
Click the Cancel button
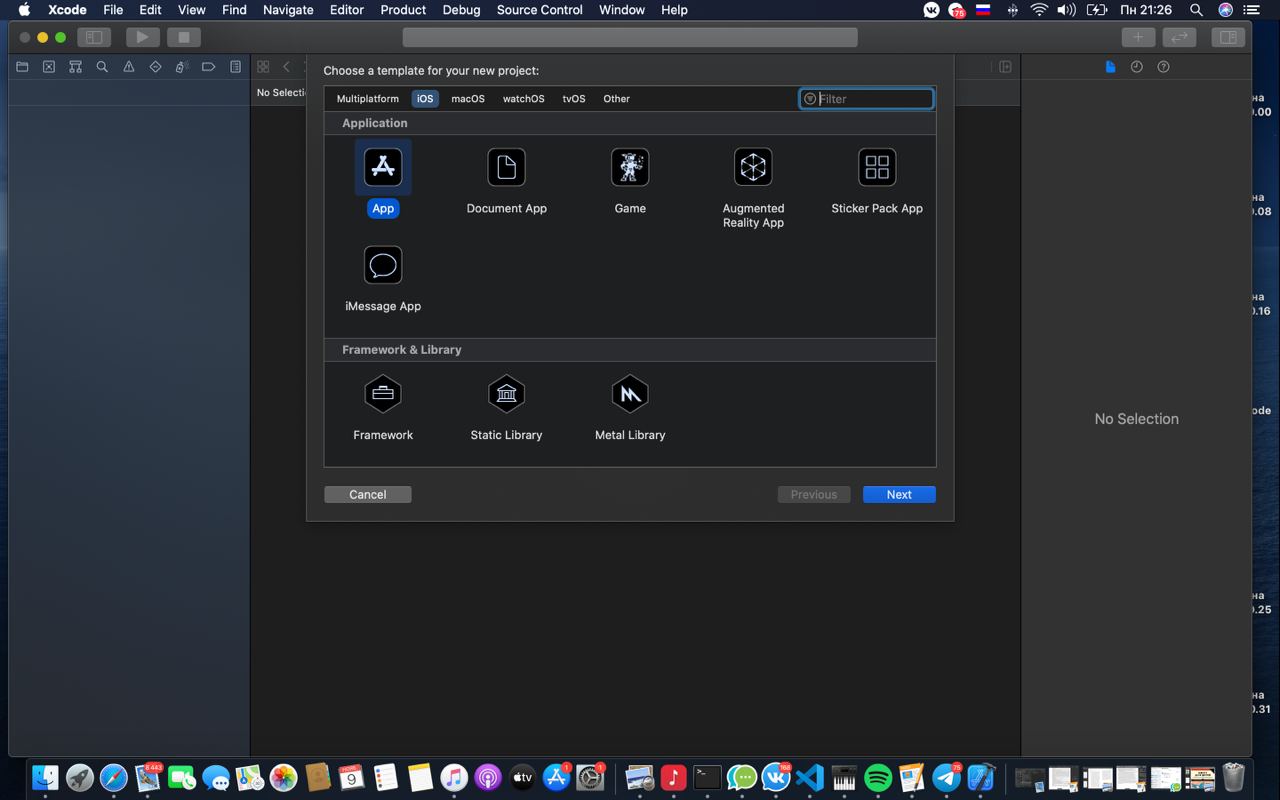tap(368, 494)
